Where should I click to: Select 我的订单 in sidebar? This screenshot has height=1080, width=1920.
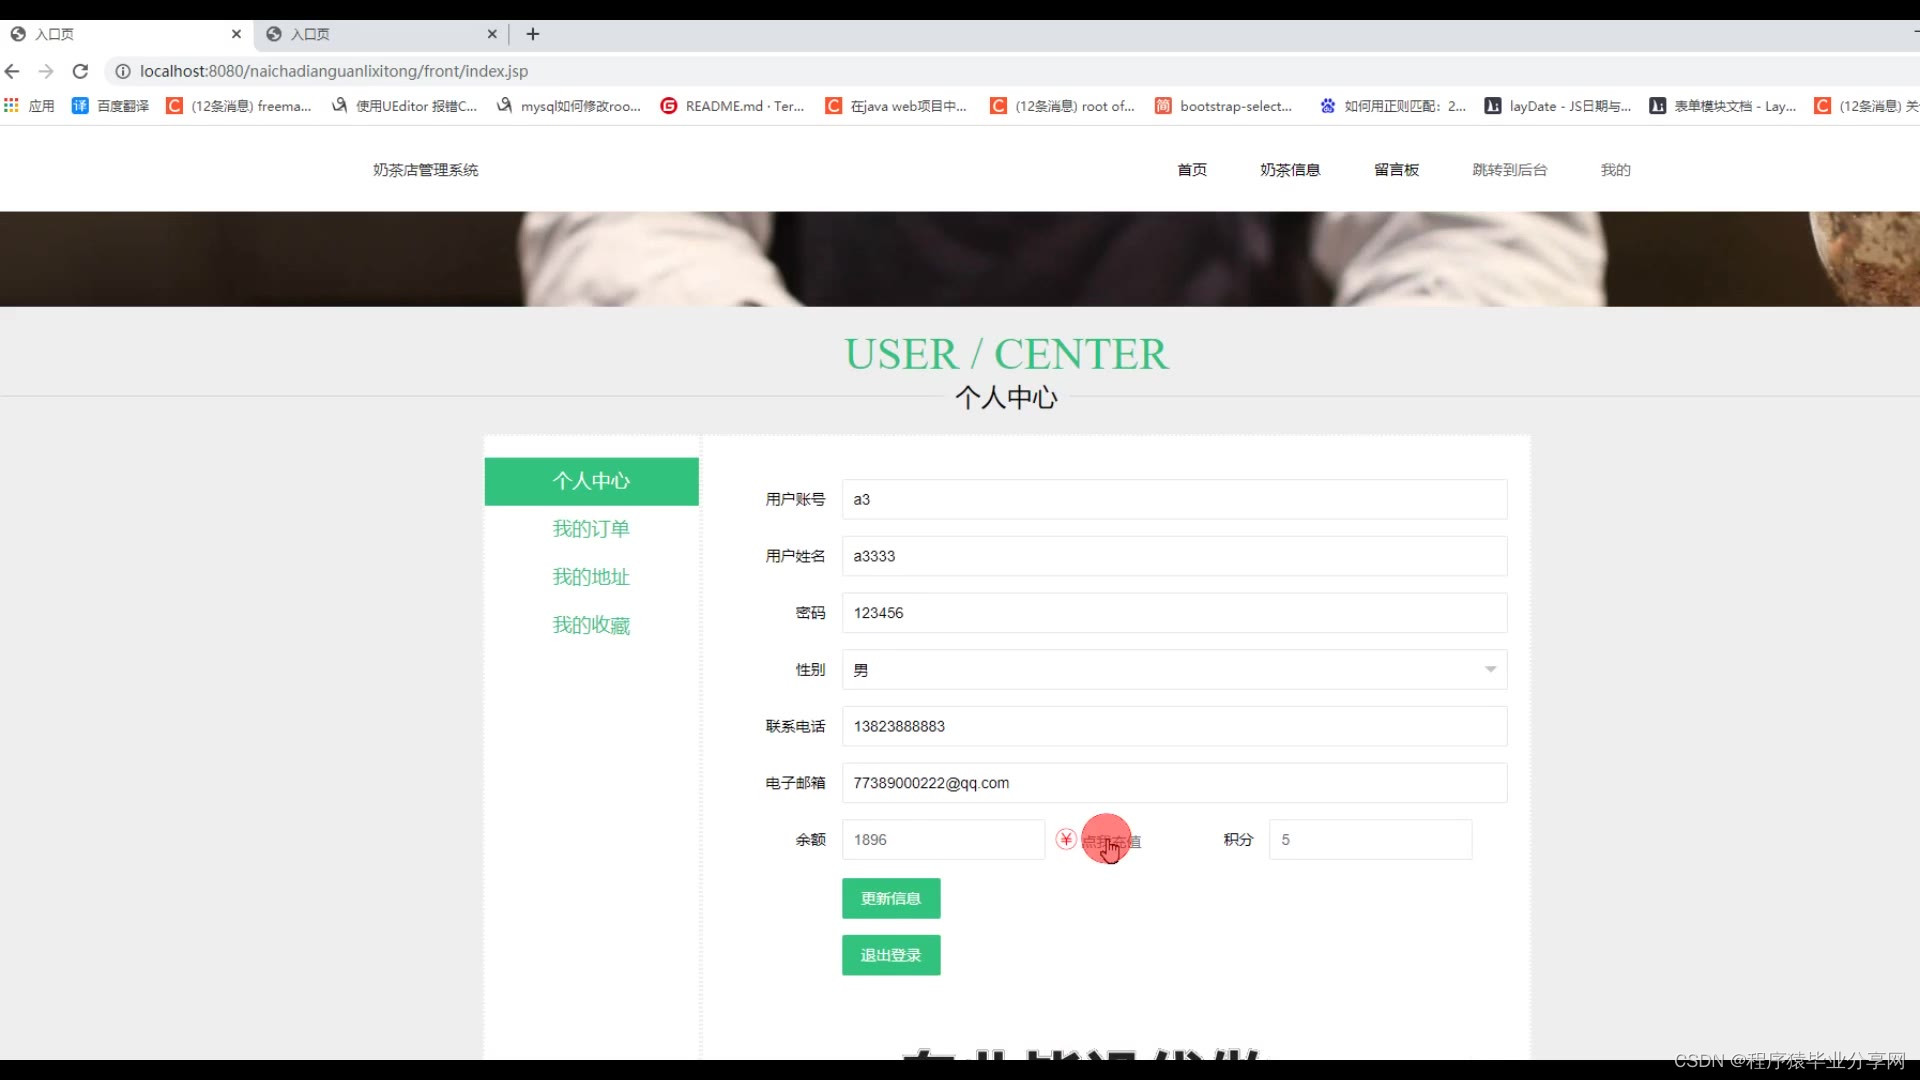(591, 529)
